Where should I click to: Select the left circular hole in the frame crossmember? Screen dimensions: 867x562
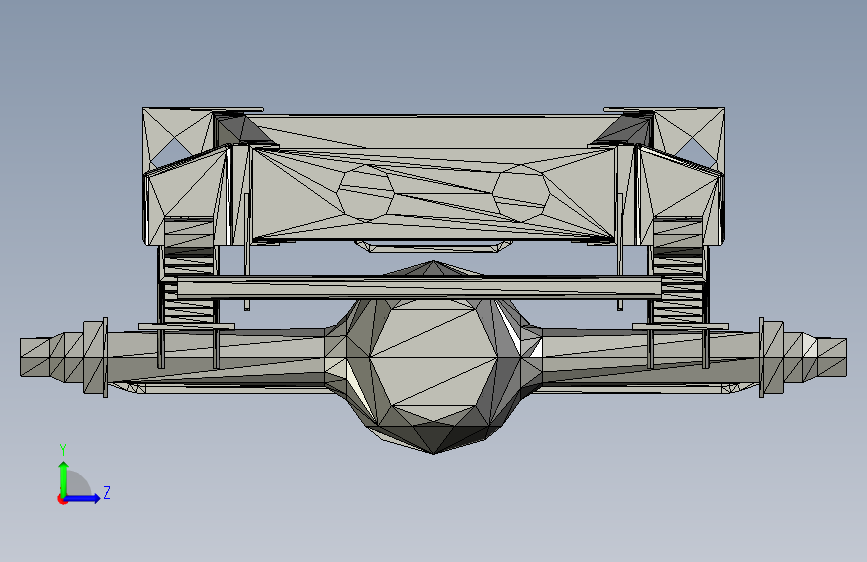click(365, 193)
